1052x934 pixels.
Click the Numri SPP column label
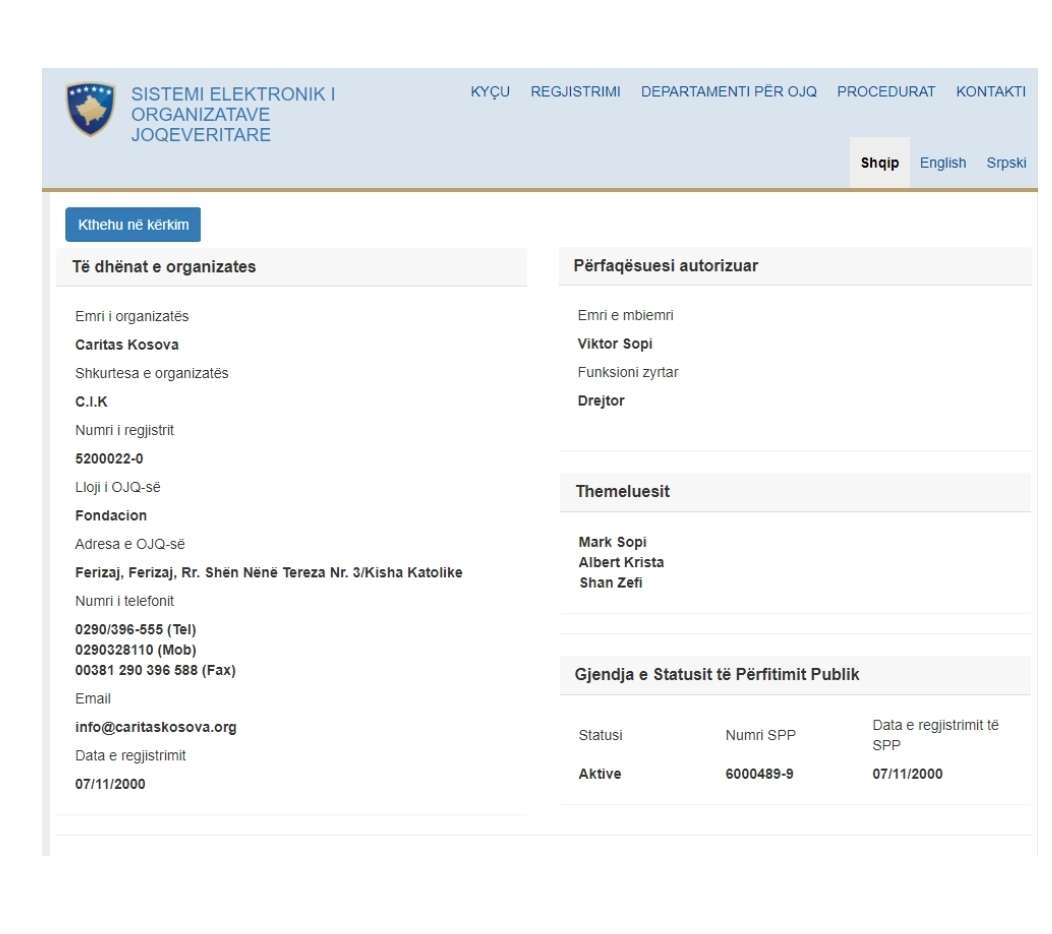pos(760,735)
